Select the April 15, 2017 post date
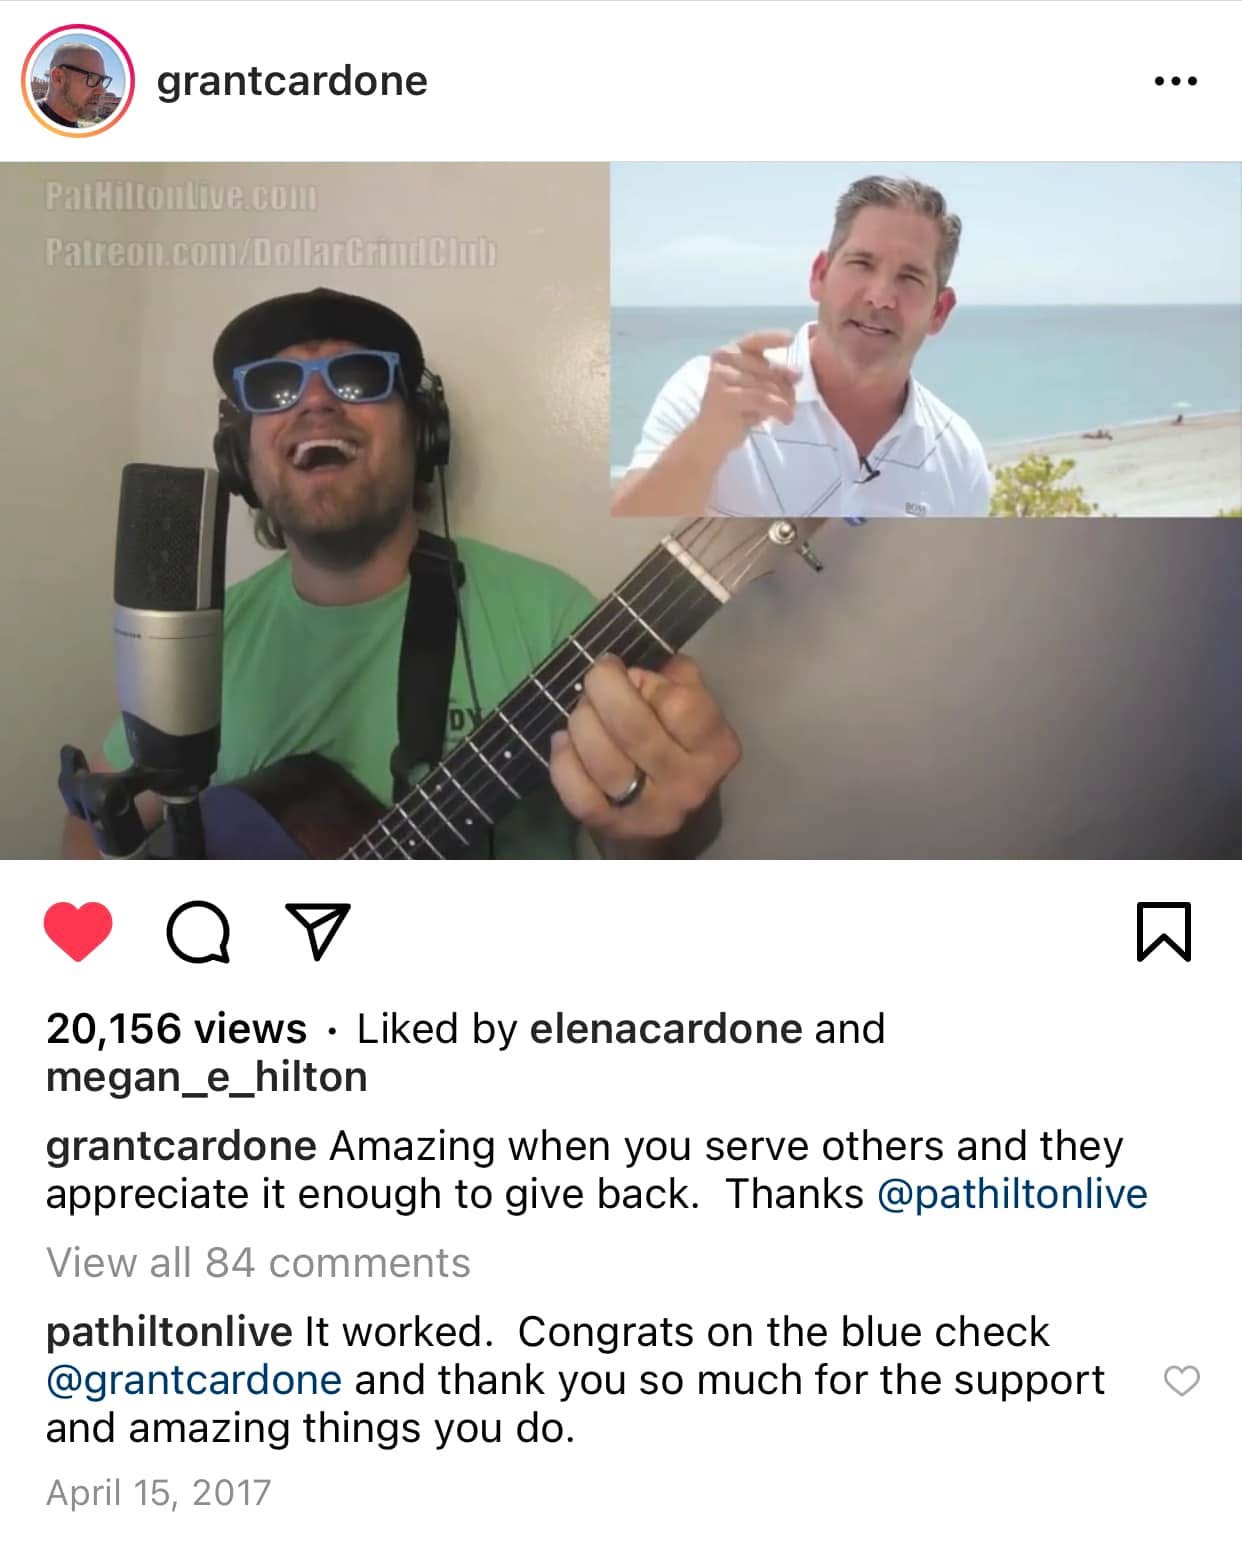 tap(158, 1493)
